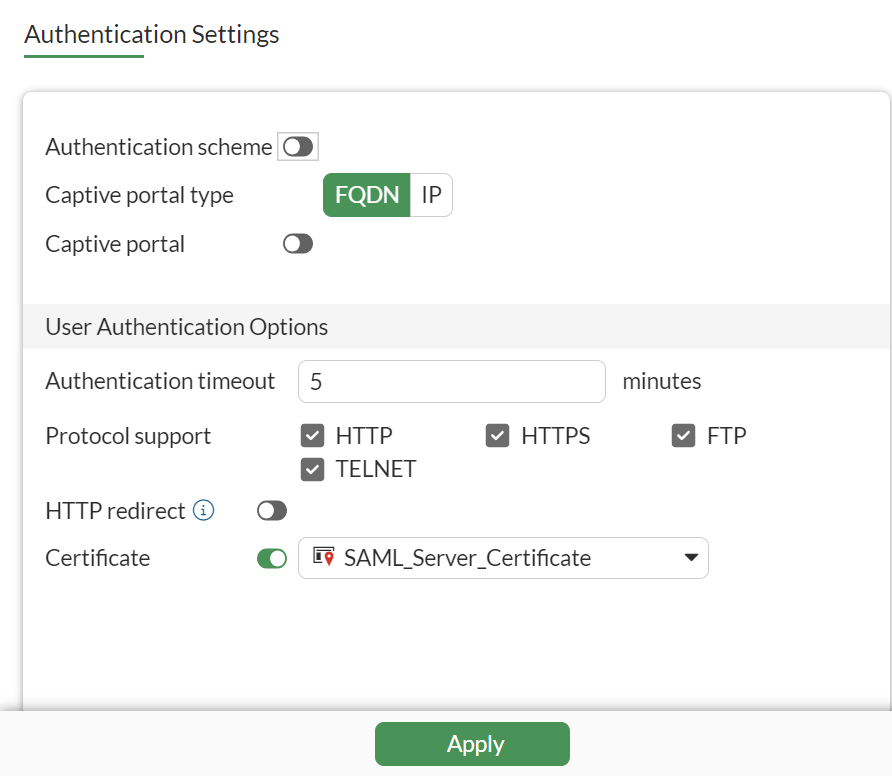Click the dropdown arrow for certificate selection
The height and width of the screenshot is (776, 892).
click(x=691, y=558)
